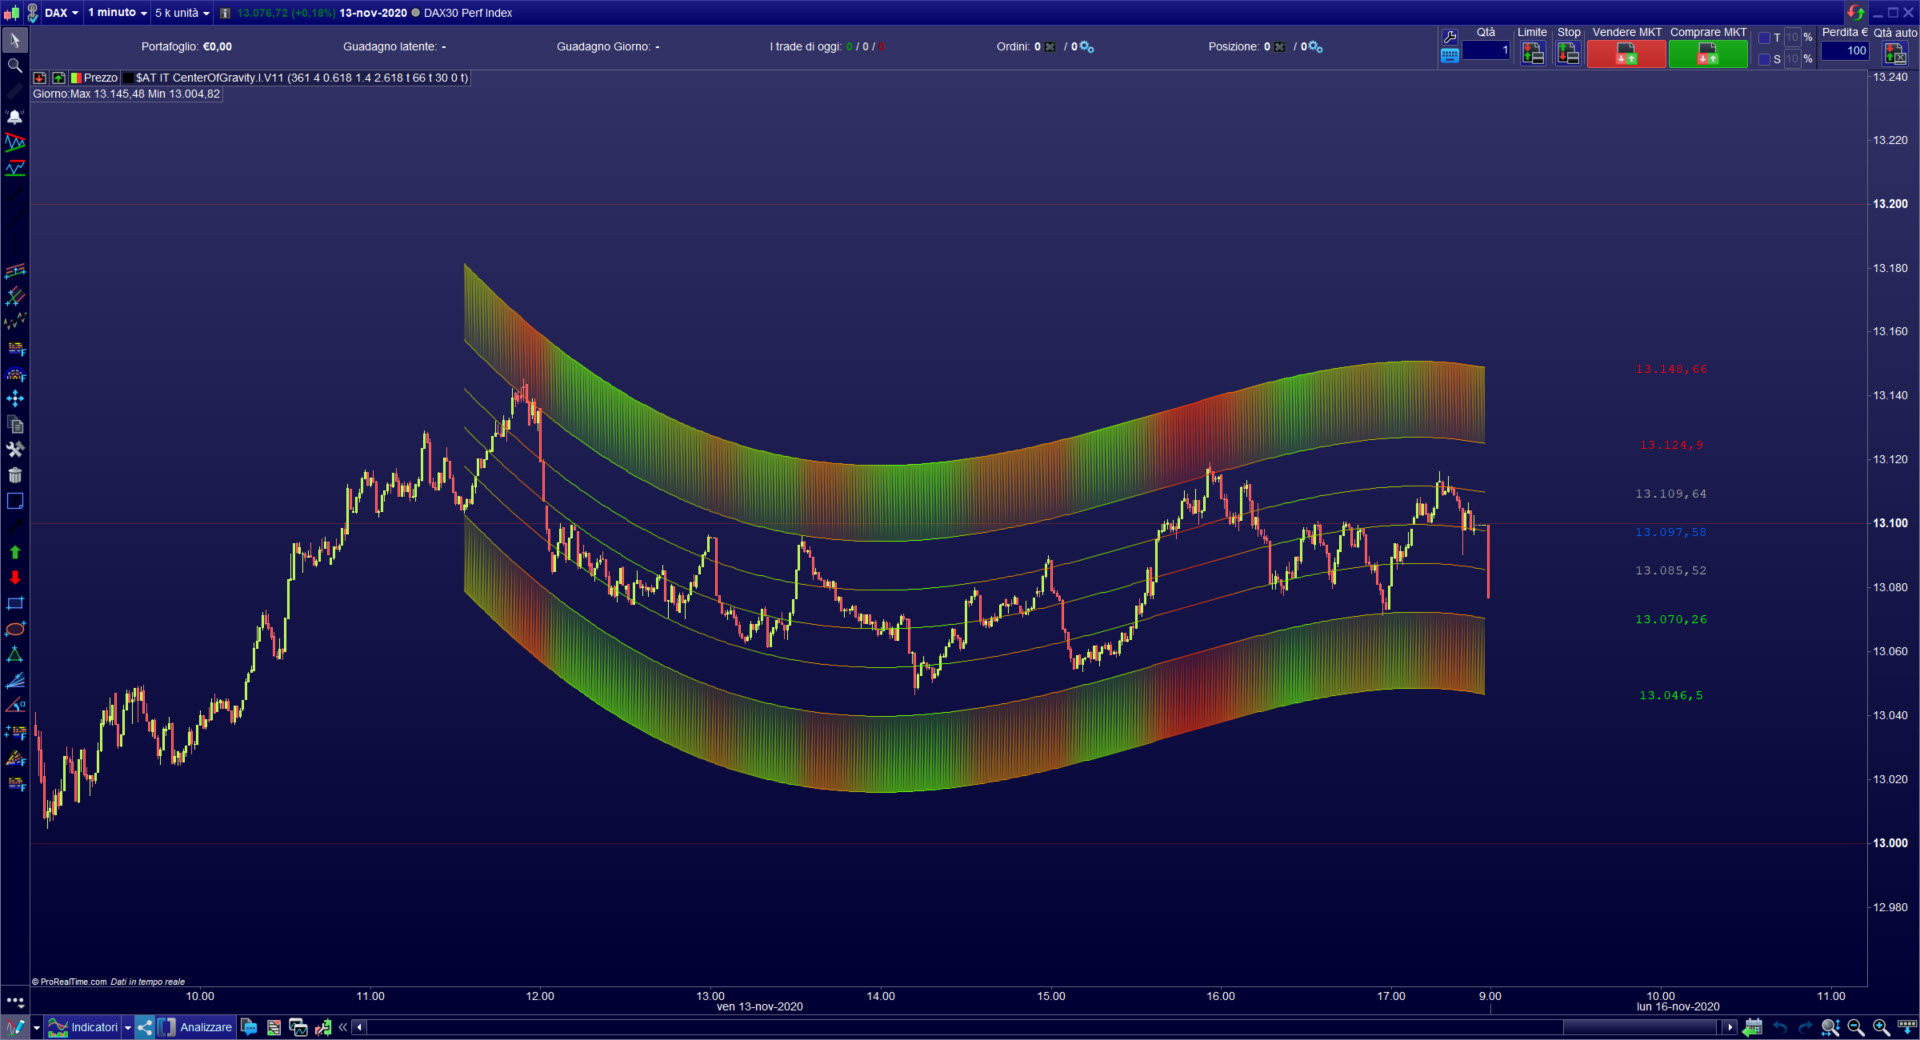
Task: Click the green plus icon beside Prezzo
Action: coord(59,78)
